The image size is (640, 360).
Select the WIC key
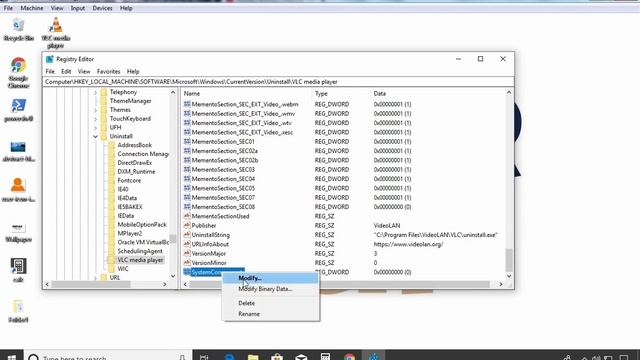coord(123,269)
